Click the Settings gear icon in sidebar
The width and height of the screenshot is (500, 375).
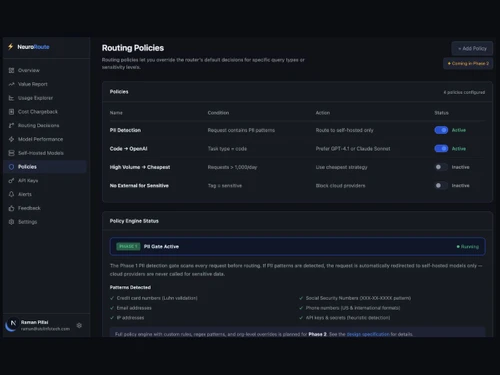[11, 222]
